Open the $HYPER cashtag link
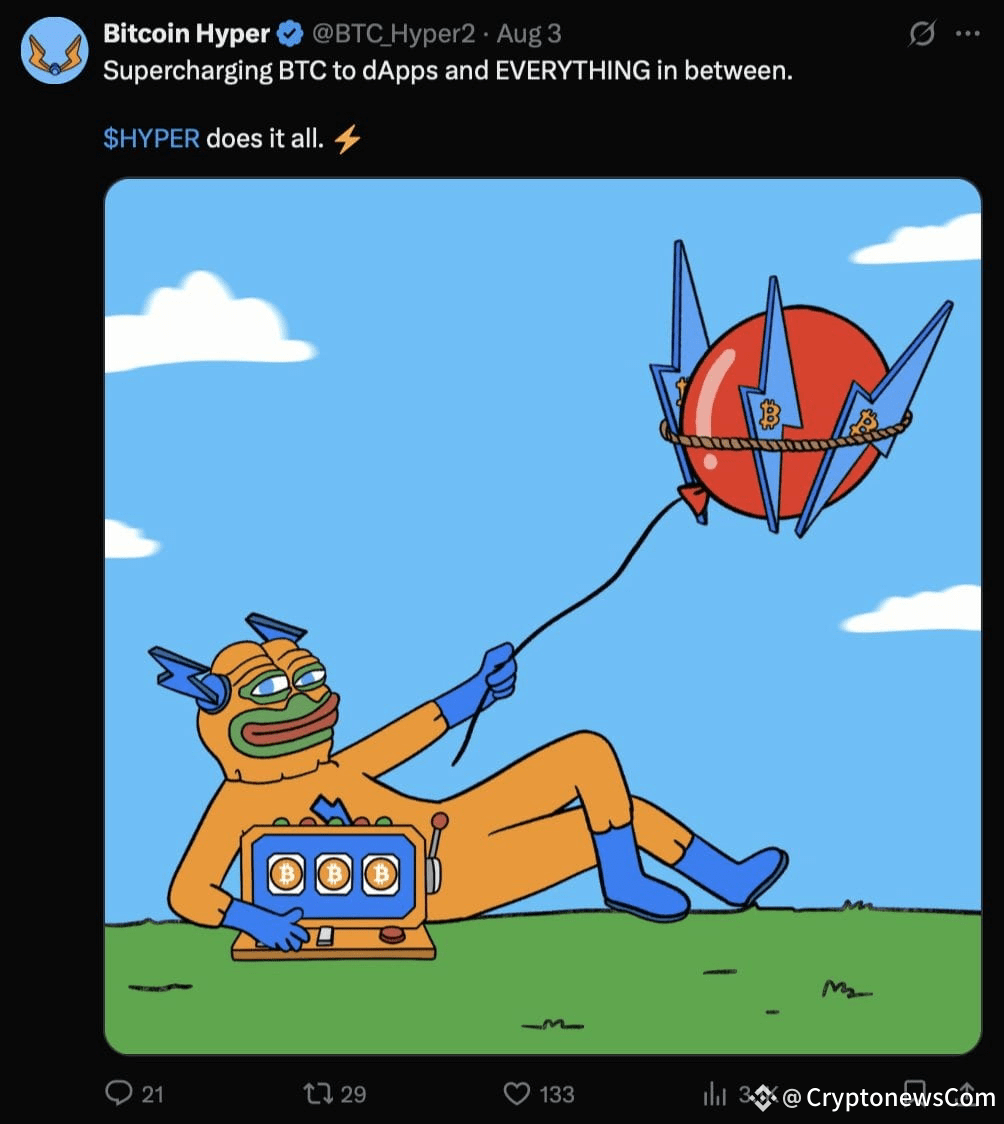Screen dimensions: 1004x1124 click(151, 138)
